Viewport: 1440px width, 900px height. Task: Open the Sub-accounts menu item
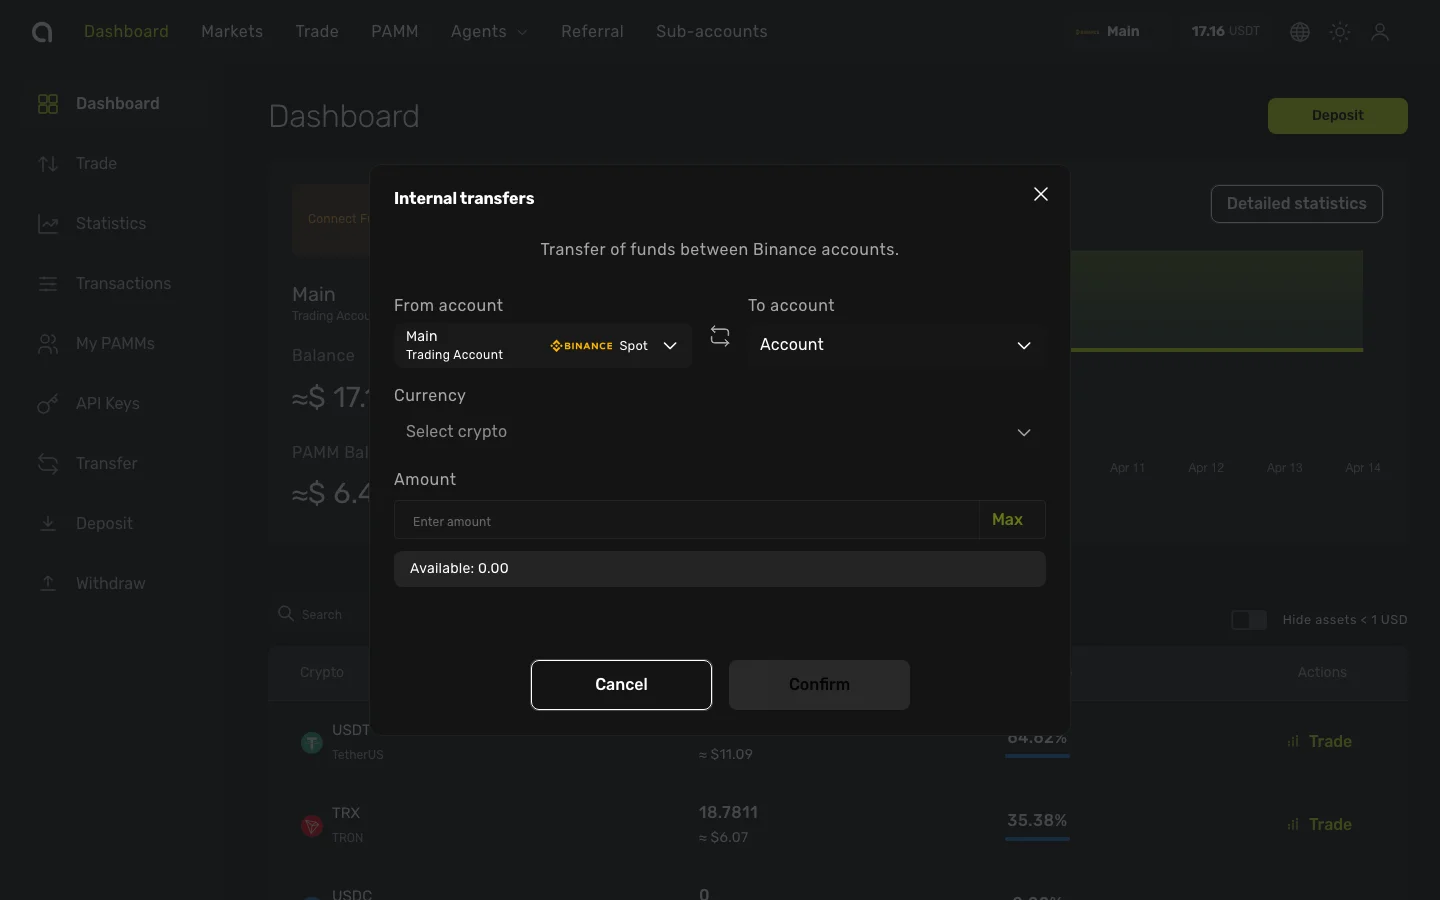point(711,31)
